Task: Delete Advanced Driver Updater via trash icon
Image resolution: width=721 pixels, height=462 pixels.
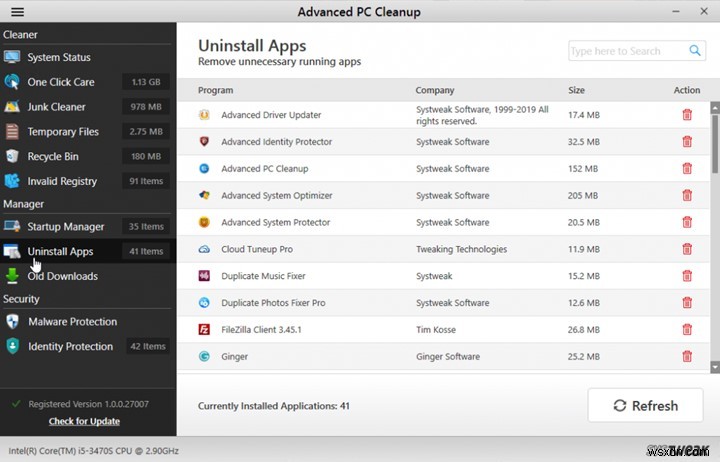Action: [687, 115]
